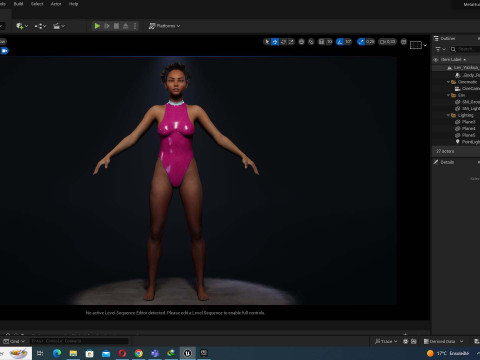Open the Platforms dropdown
Screen dimensions: 480x360
click(x=164, y=26)
